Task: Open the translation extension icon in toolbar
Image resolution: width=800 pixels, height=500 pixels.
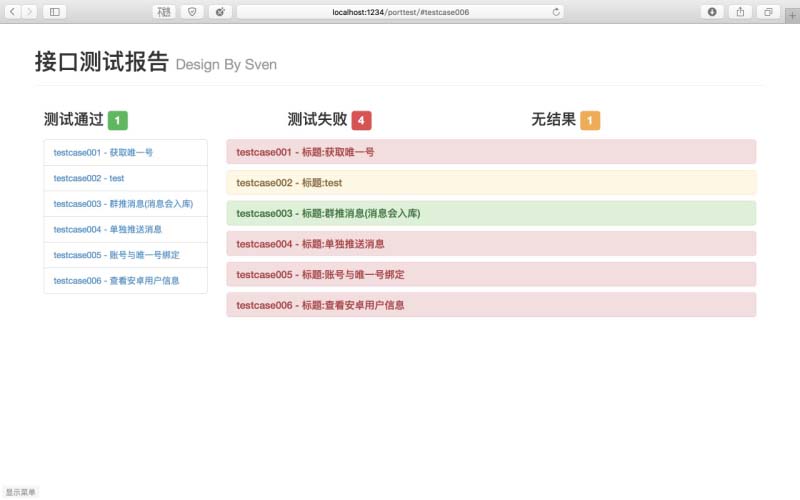Action: point(164,12)
